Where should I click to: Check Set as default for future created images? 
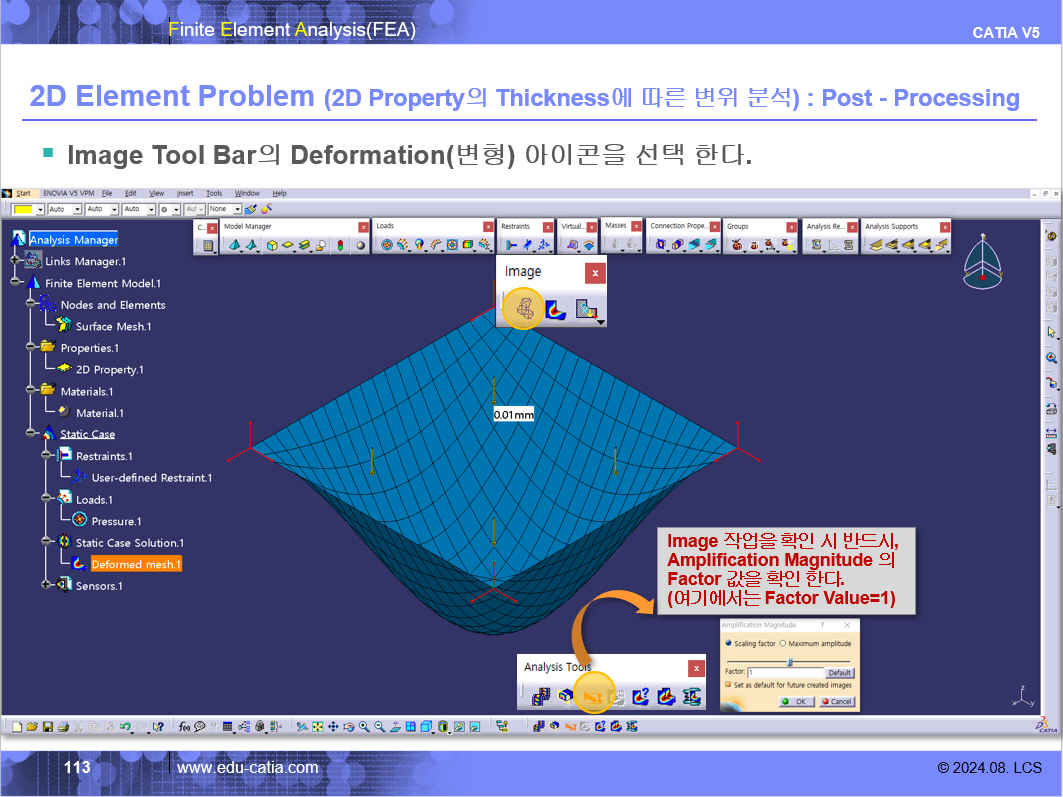tap(727, 685)
